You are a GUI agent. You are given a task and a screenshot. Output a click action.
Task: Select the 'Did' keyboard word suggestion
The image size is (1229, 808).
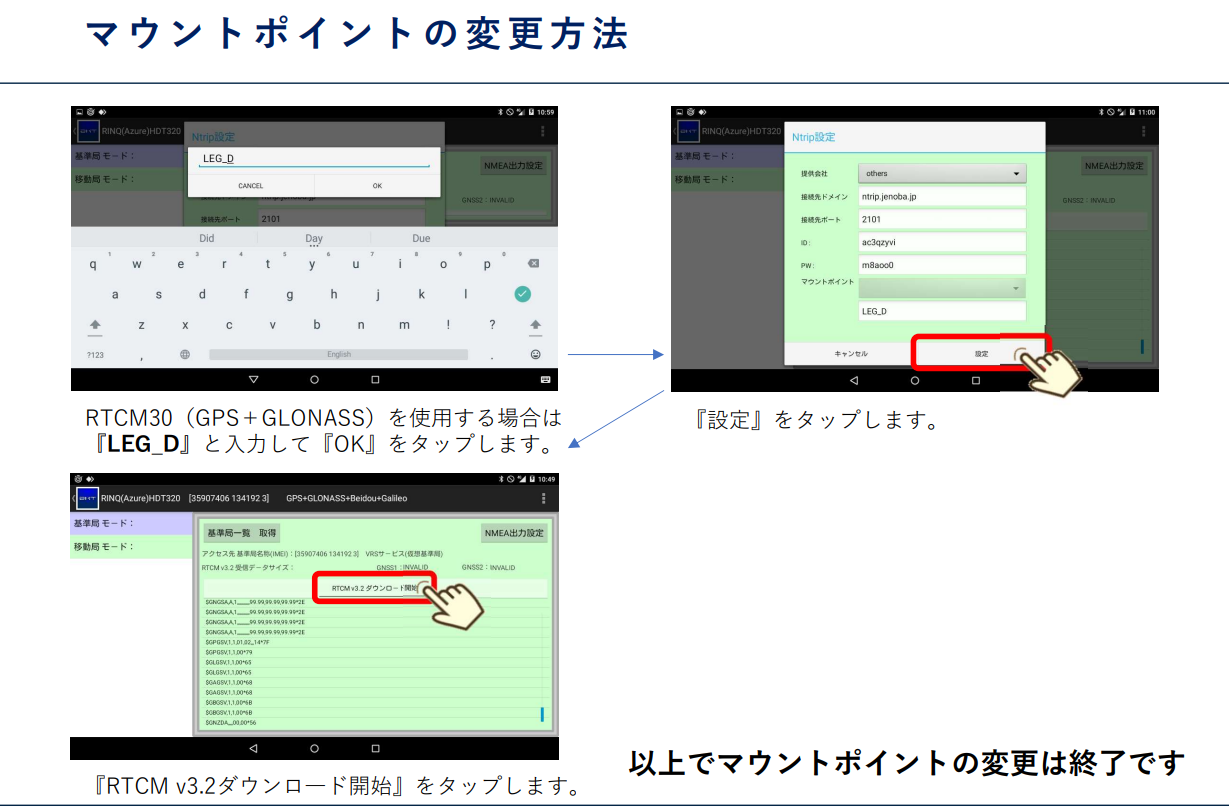(206, 239)
